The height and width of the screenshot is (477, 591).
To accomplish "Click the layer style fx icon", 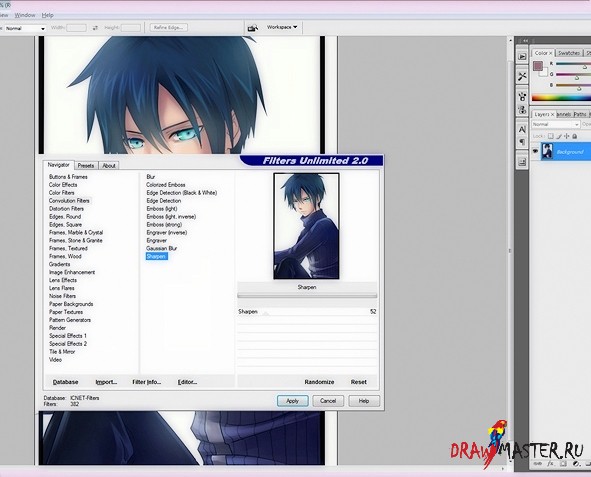I will point(550,464).
